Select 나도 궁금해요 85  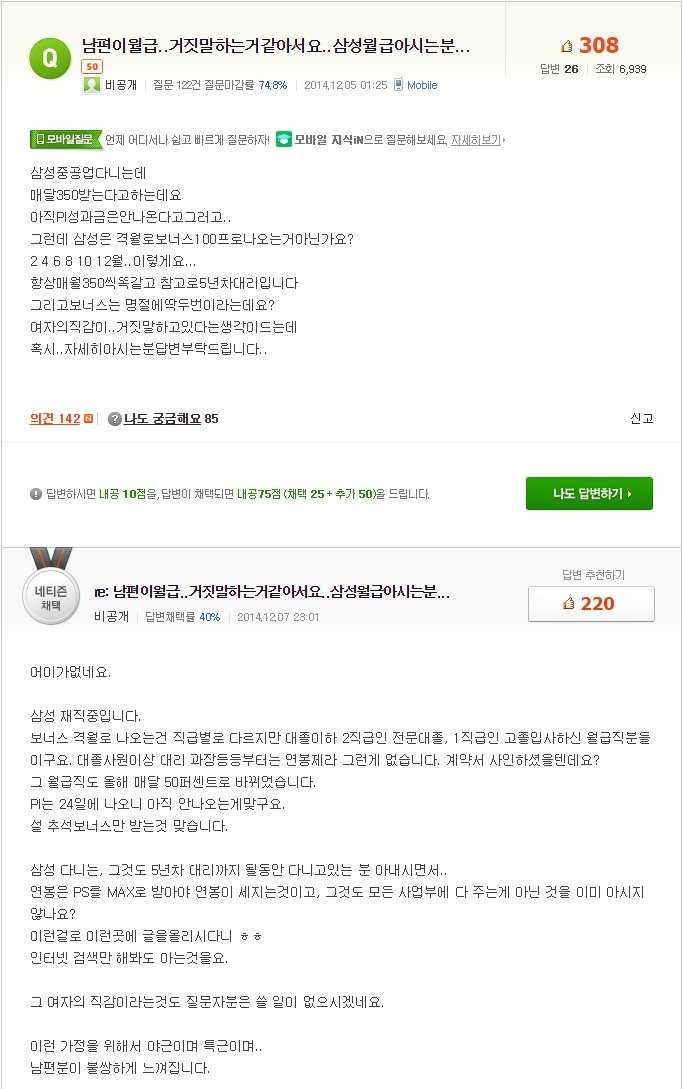(x=171, y=419)
